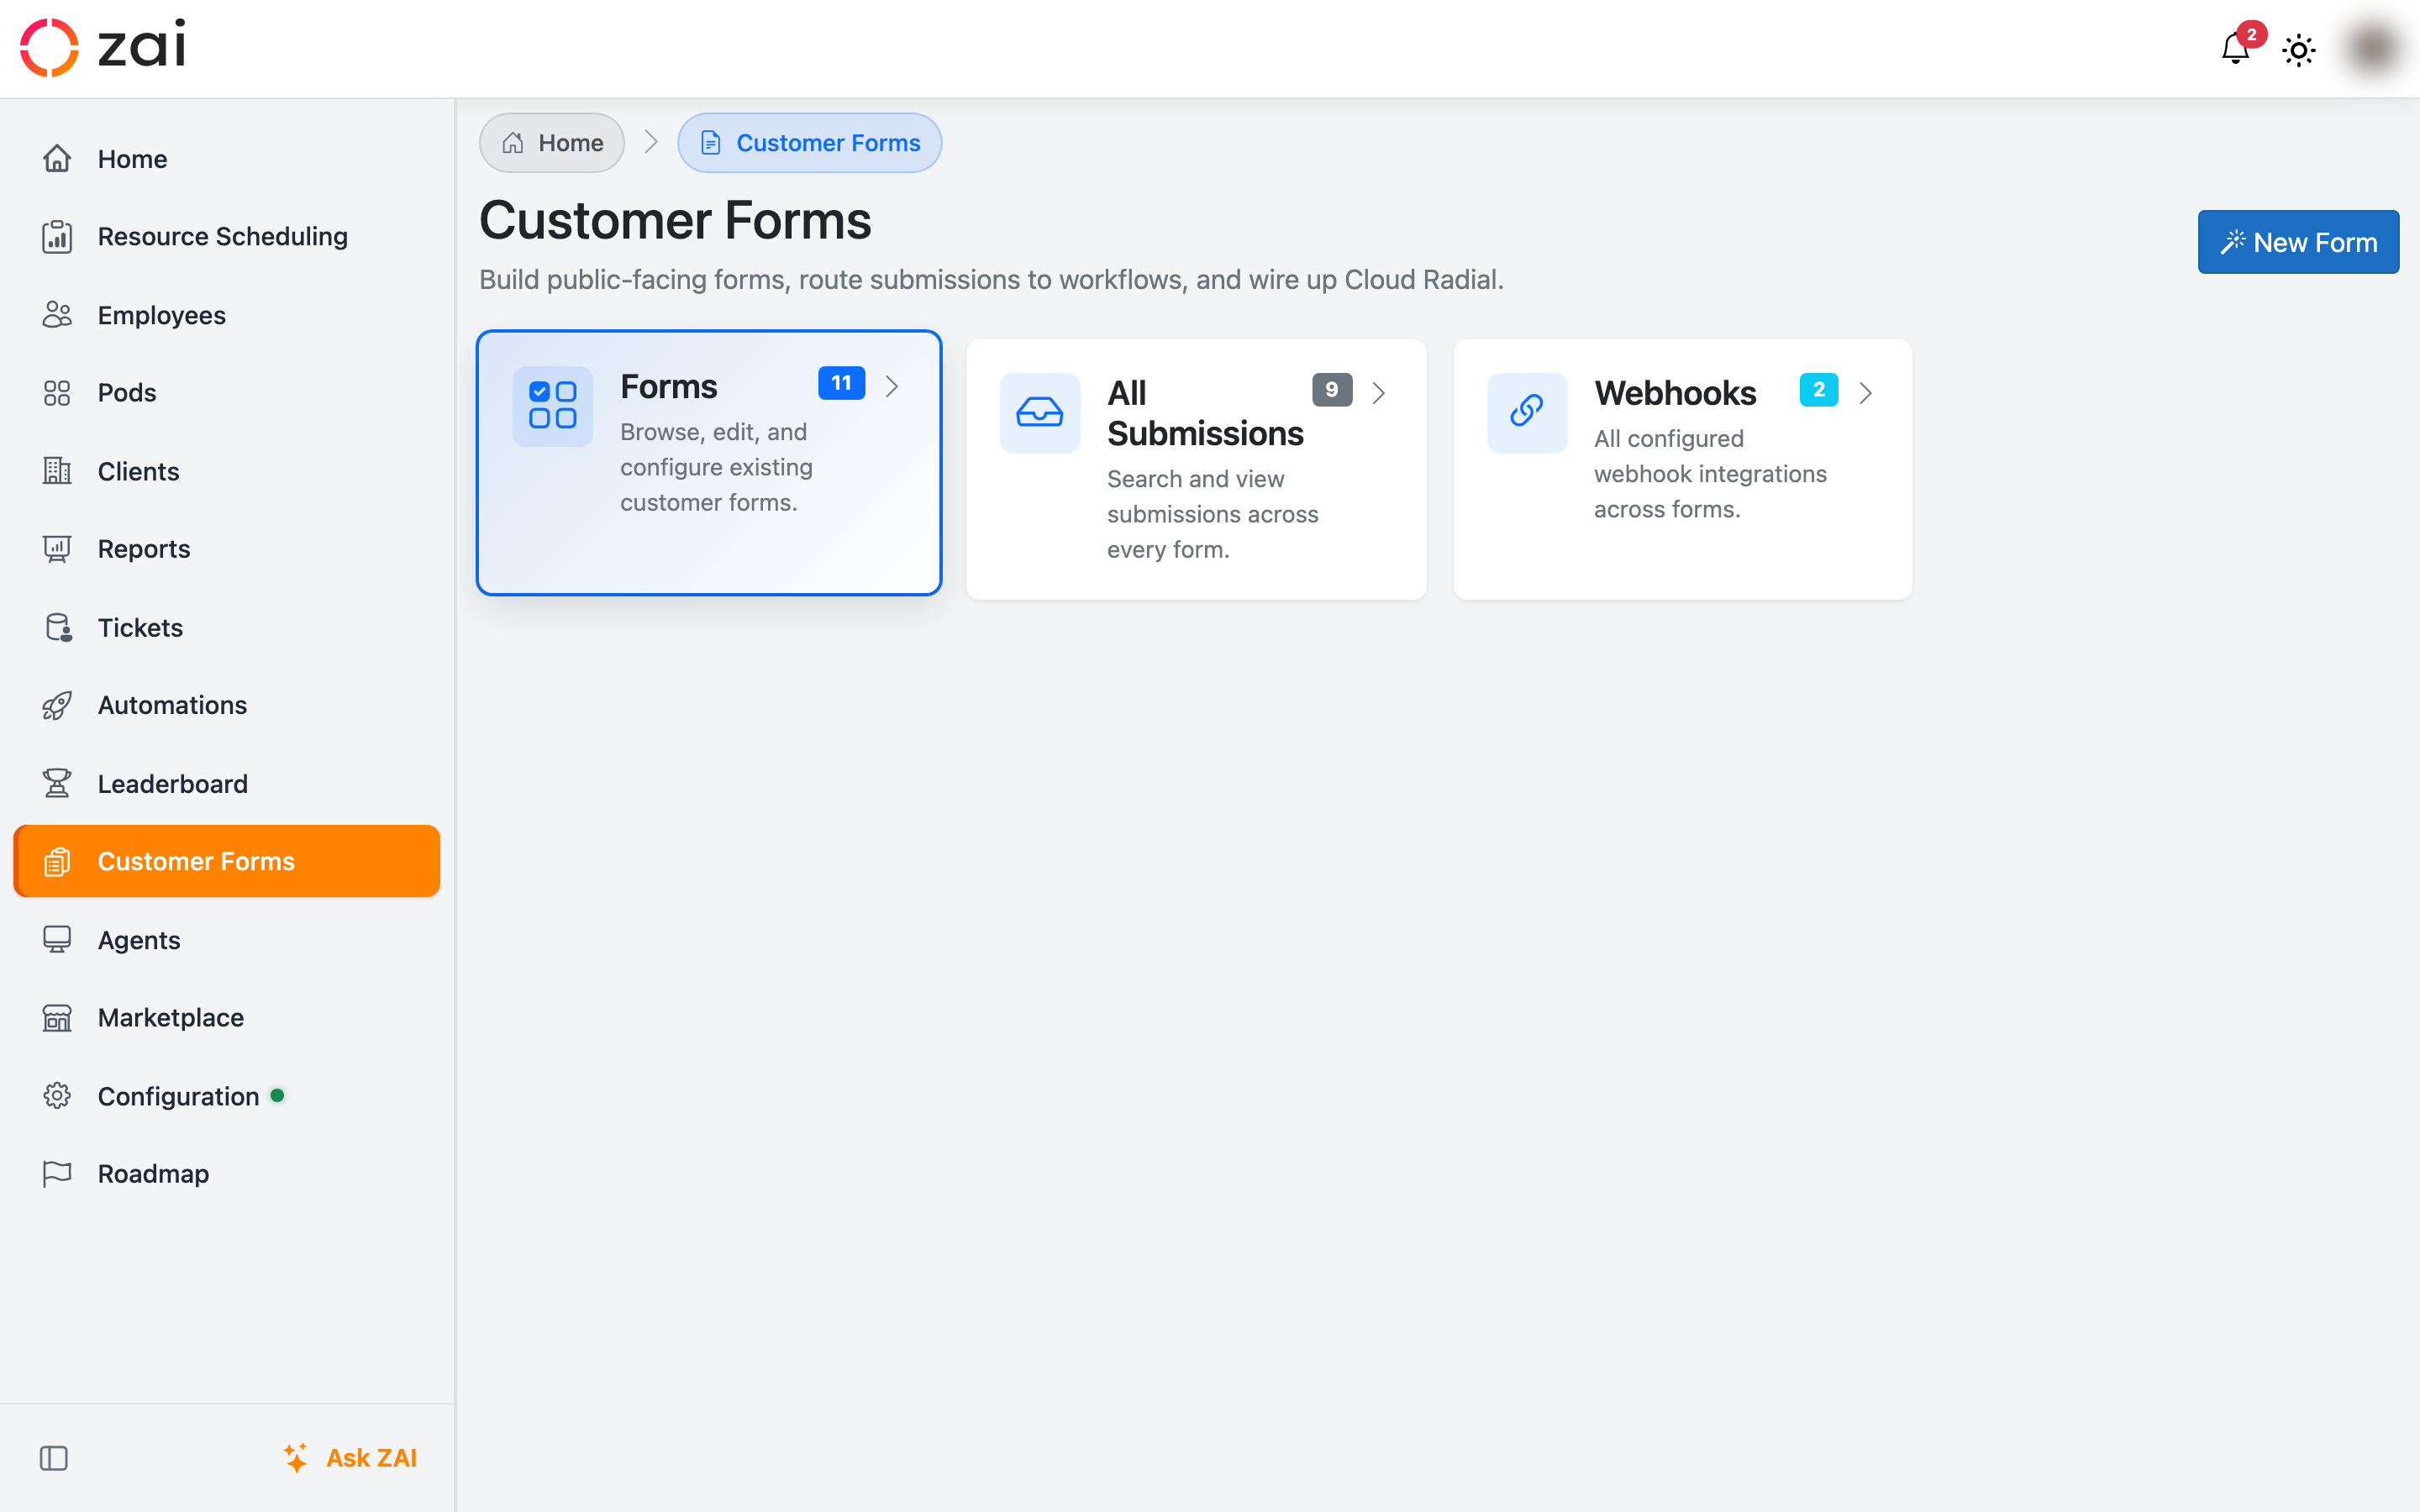2420x1512 pixels.
Task: Click the Customer Forms page heading
Action: click(675, 220)
